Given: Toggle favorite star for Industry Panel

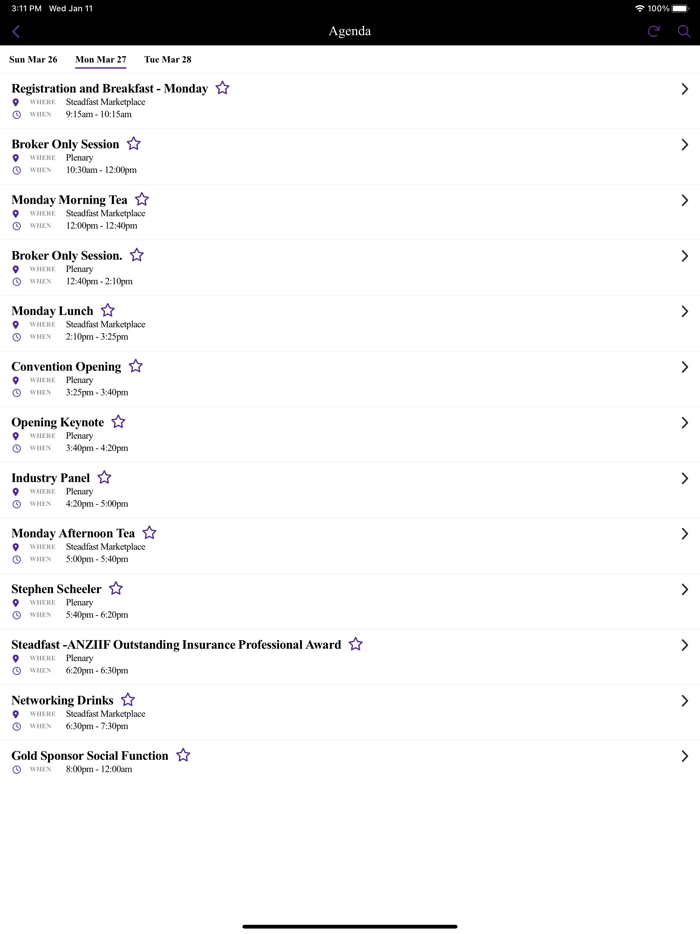Looking at the screenshot, I should pos(104,478).
